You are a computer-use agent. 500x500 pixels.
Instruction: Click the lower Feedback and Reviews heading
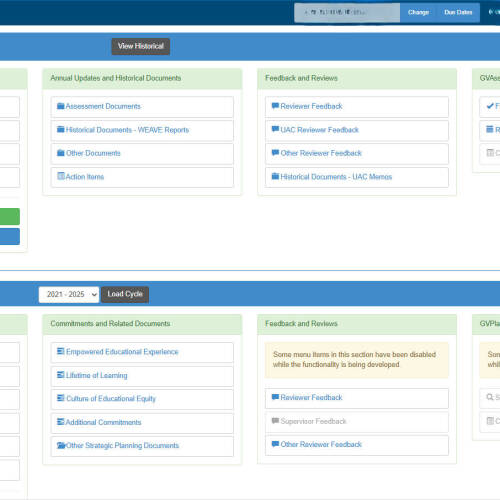[301, 324]
